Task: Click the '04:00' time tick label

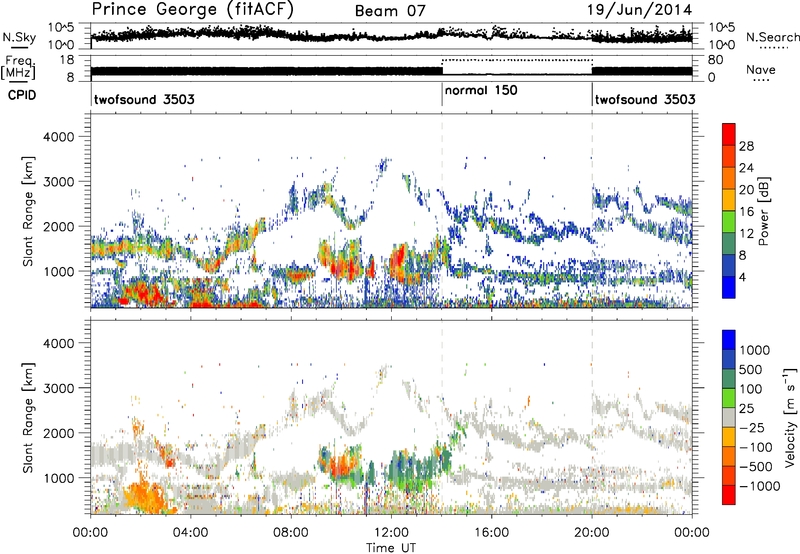Action: [190, 533]
